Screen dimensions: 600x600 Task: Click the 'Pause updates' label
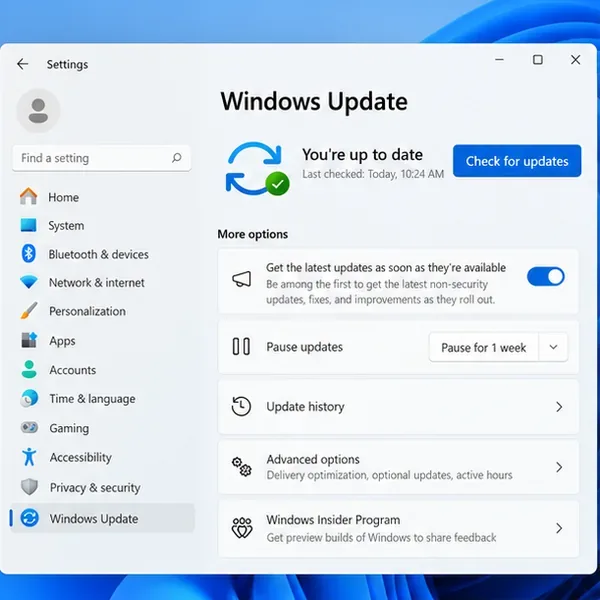(305, 347)
